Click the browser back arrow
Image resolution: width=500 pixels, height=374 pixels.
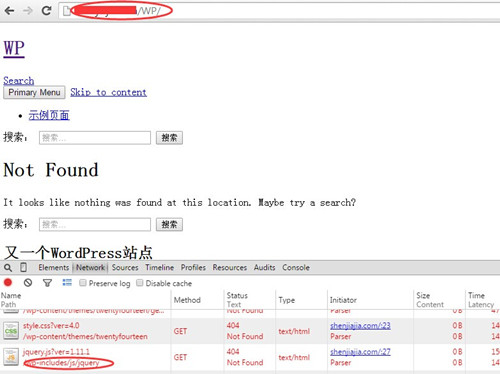pos(9,11)
